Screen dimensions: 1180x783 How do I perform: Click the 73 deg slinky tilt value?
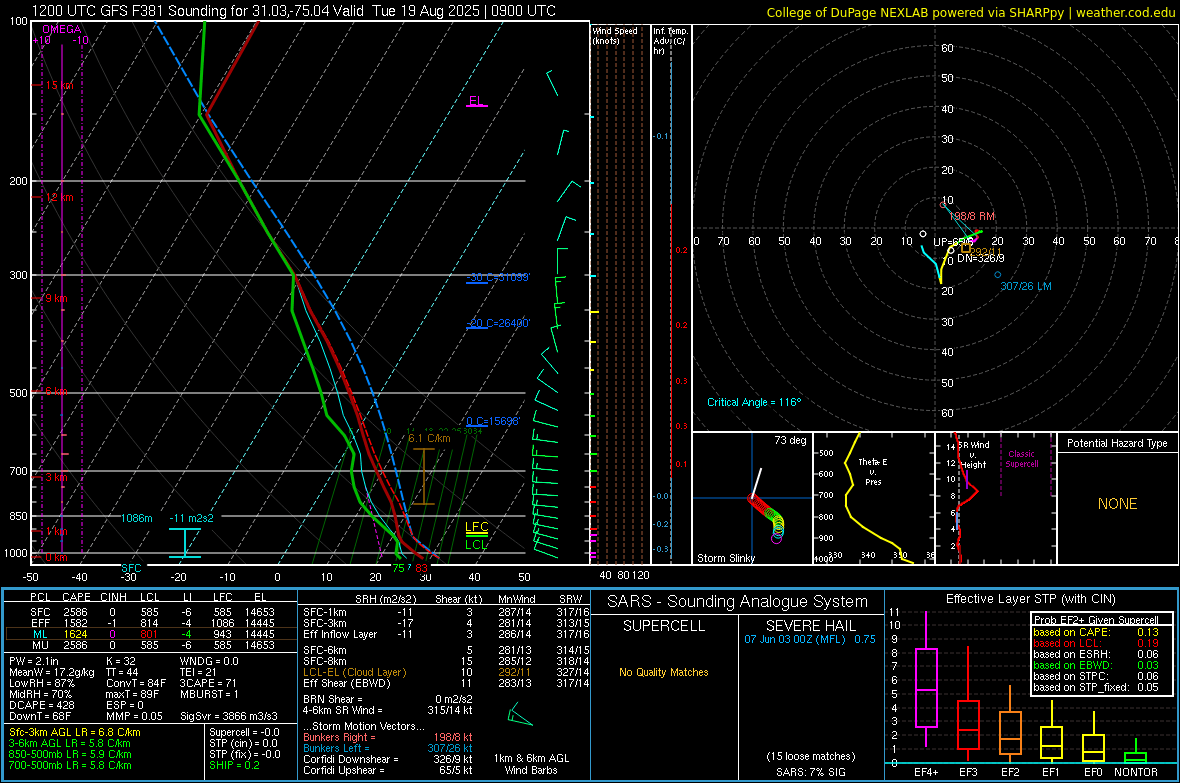[790, 440]
